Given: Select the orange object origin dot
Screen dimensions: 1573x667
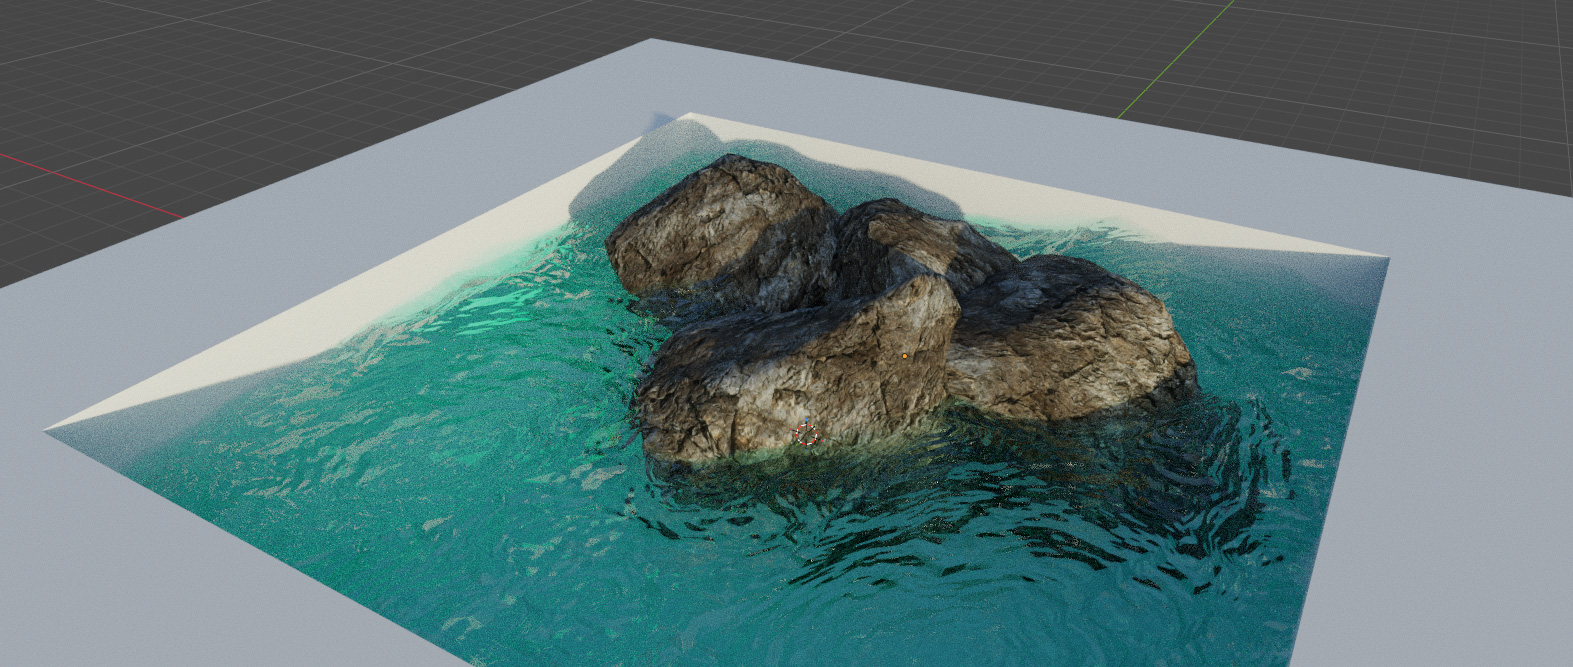Looking at the screenshot, I should (905, 355).
